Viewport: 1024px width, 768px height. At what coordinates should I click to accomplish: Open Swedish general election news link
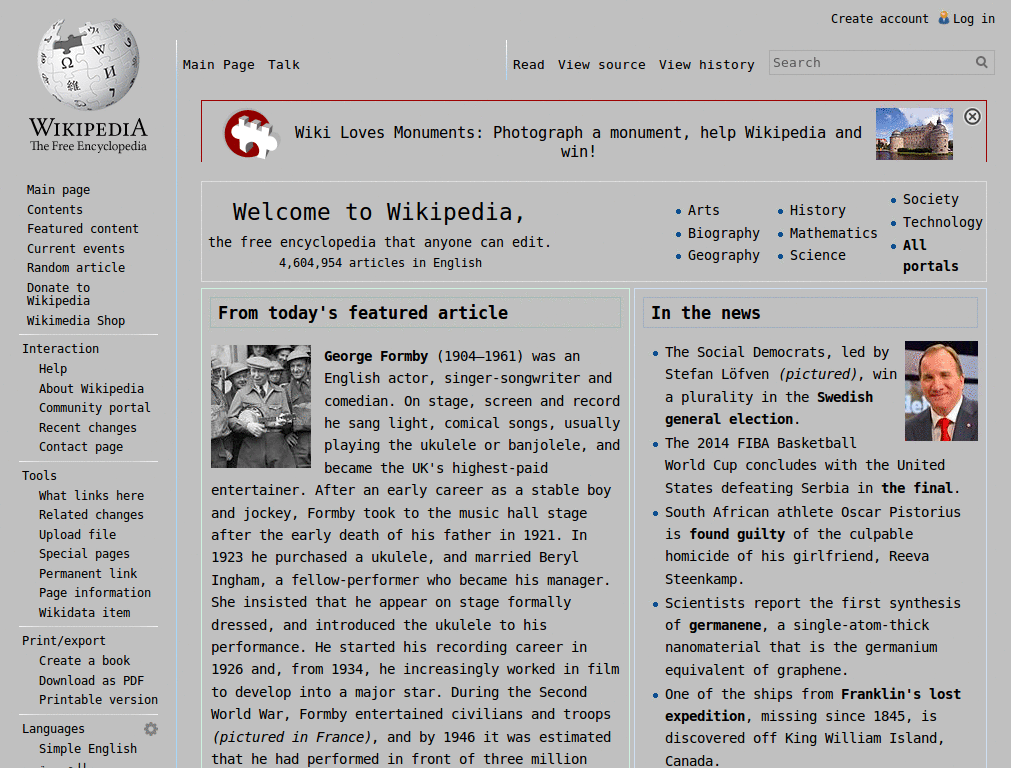769,408
